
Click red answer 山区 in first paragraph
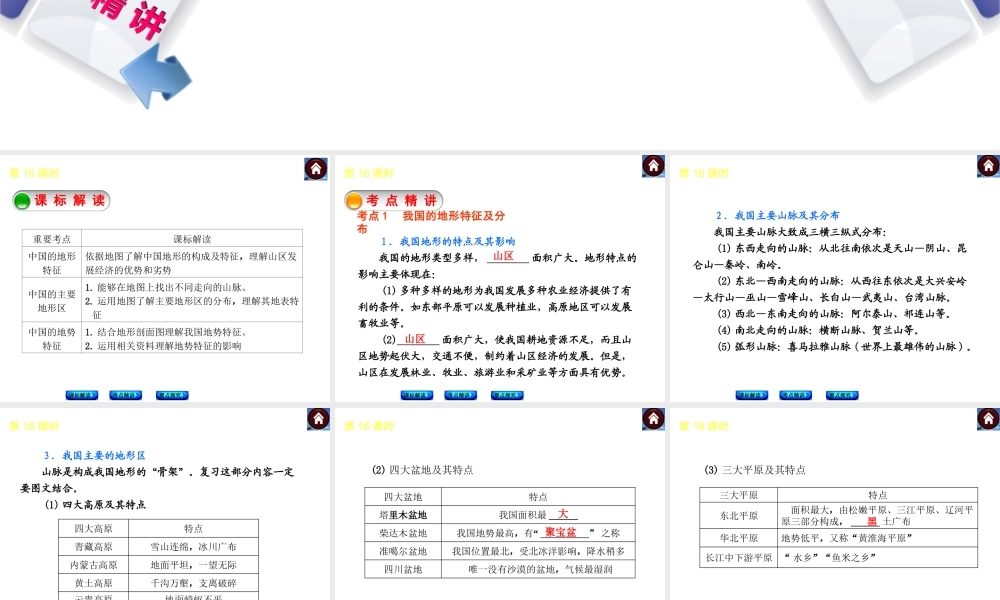(x=503, y=256)
